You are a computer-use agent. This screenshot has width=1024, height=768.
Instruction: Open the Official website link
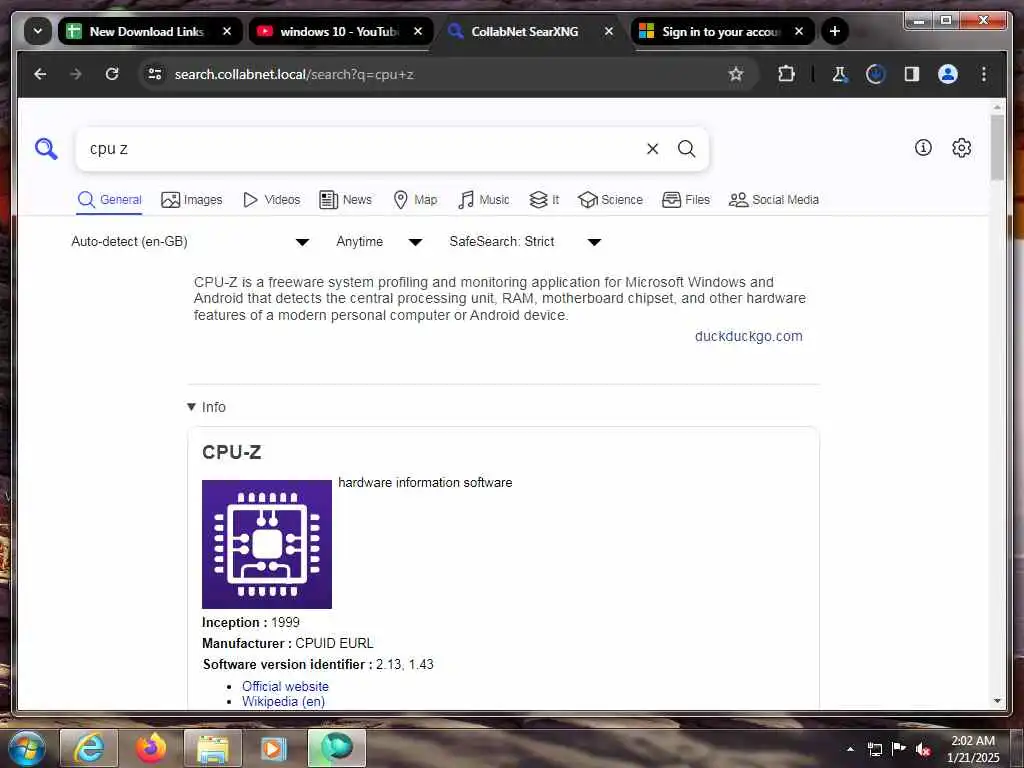click(285, 686)
